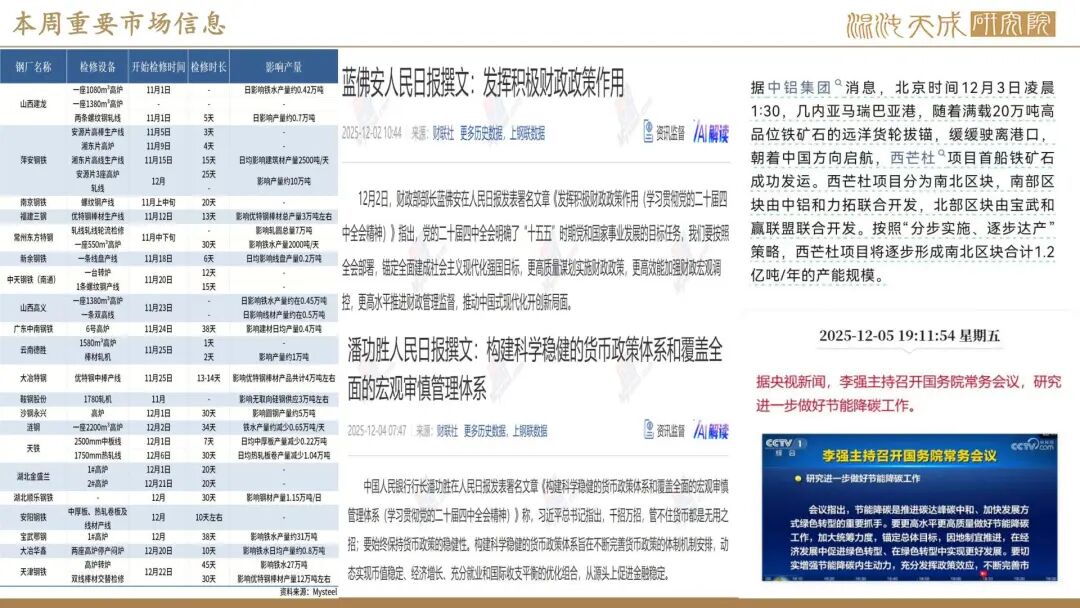Select the 宝武鄂钢 row name
Screen dimensions: 1080x608
pos(33,536)
